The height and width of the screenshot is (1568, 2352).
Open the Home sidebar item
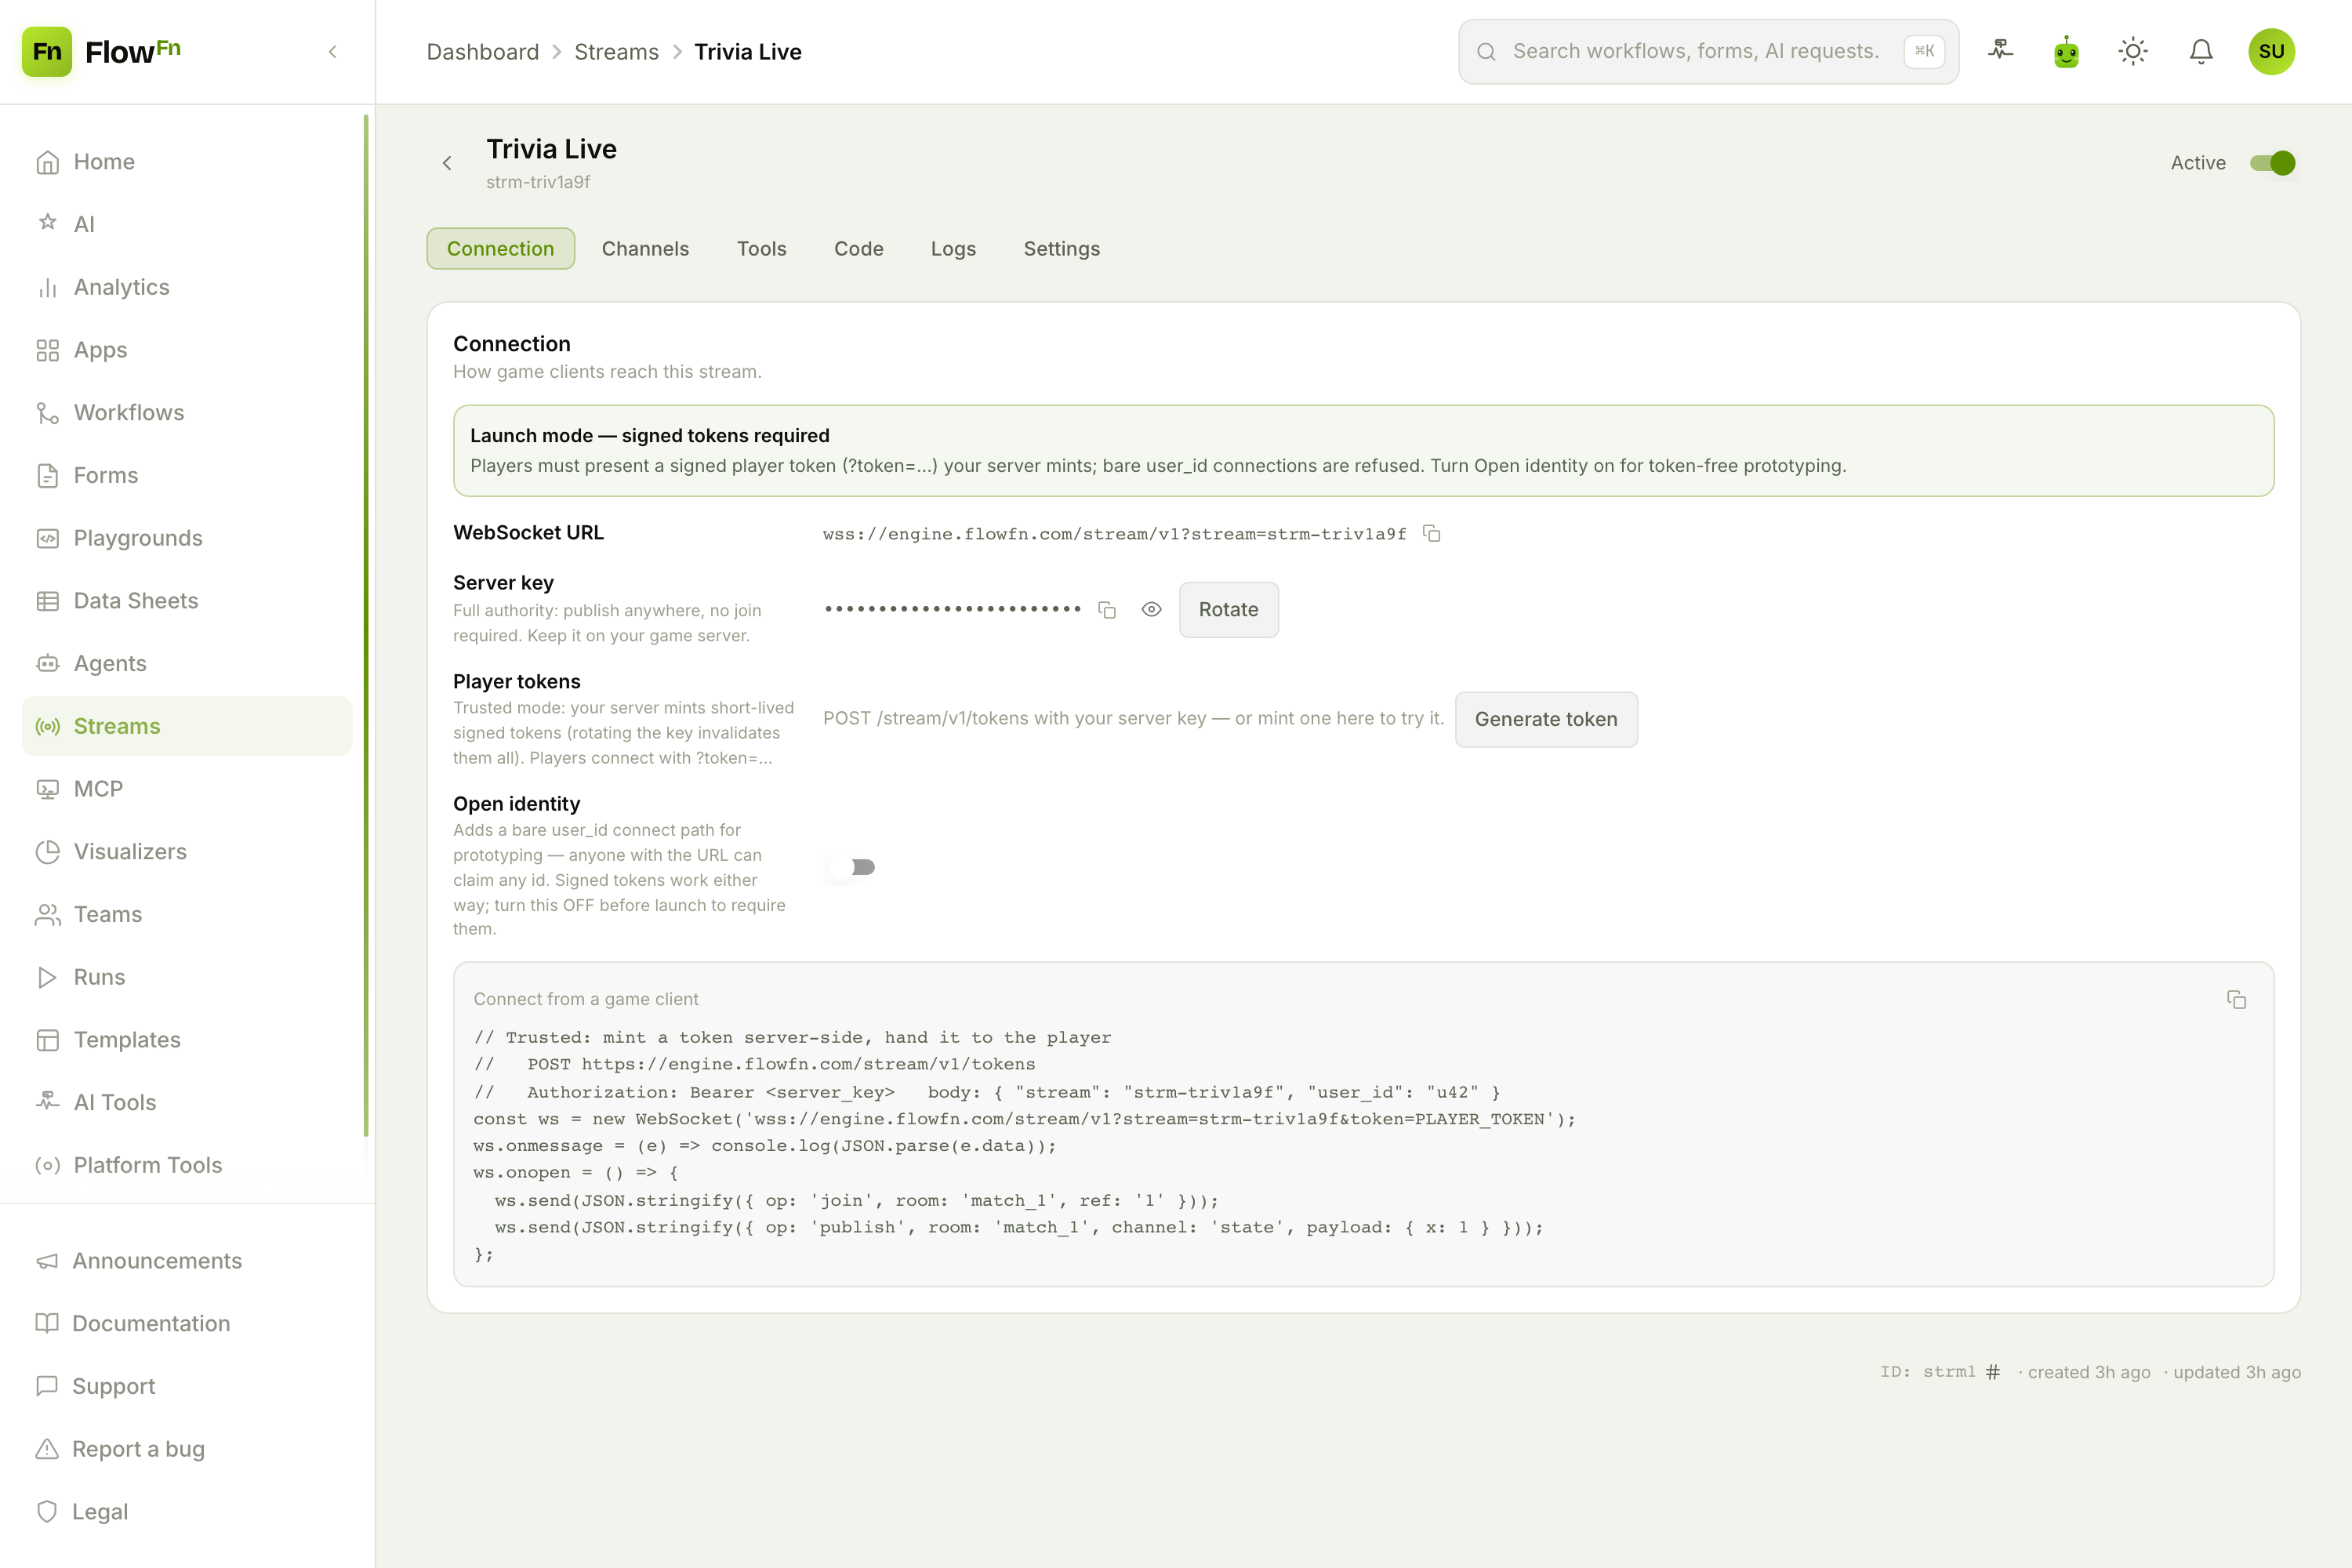pyautogui.click(x=187, y=162)
